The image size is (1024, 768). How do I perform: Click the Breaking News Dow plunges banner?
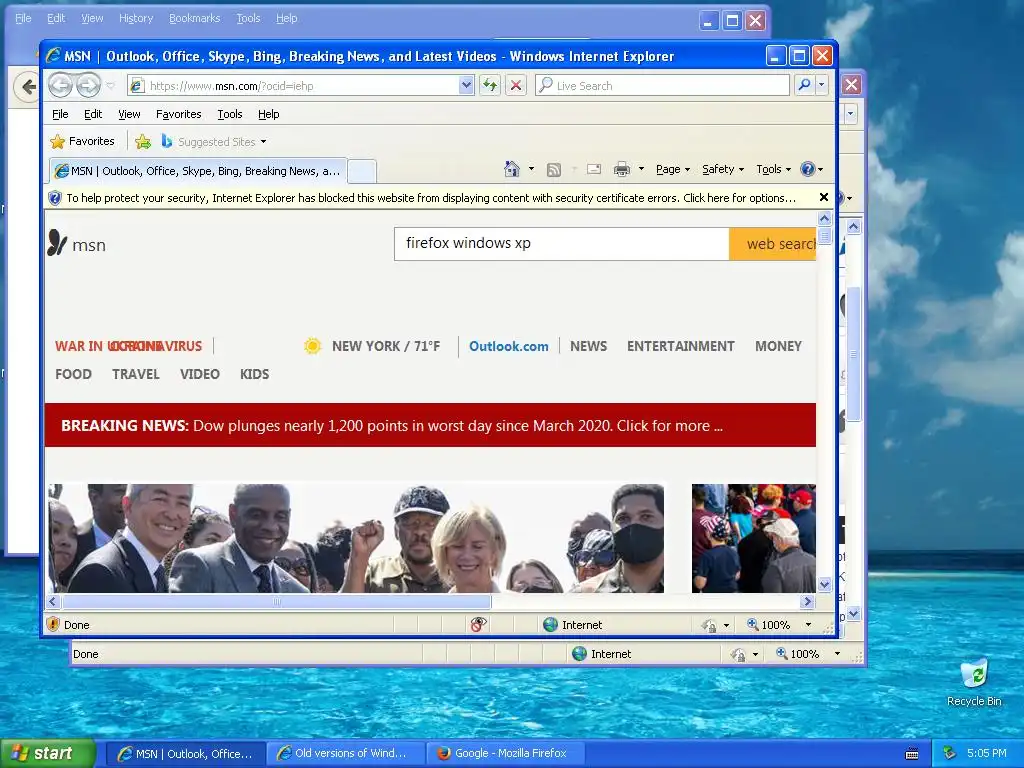pos(430,425)
